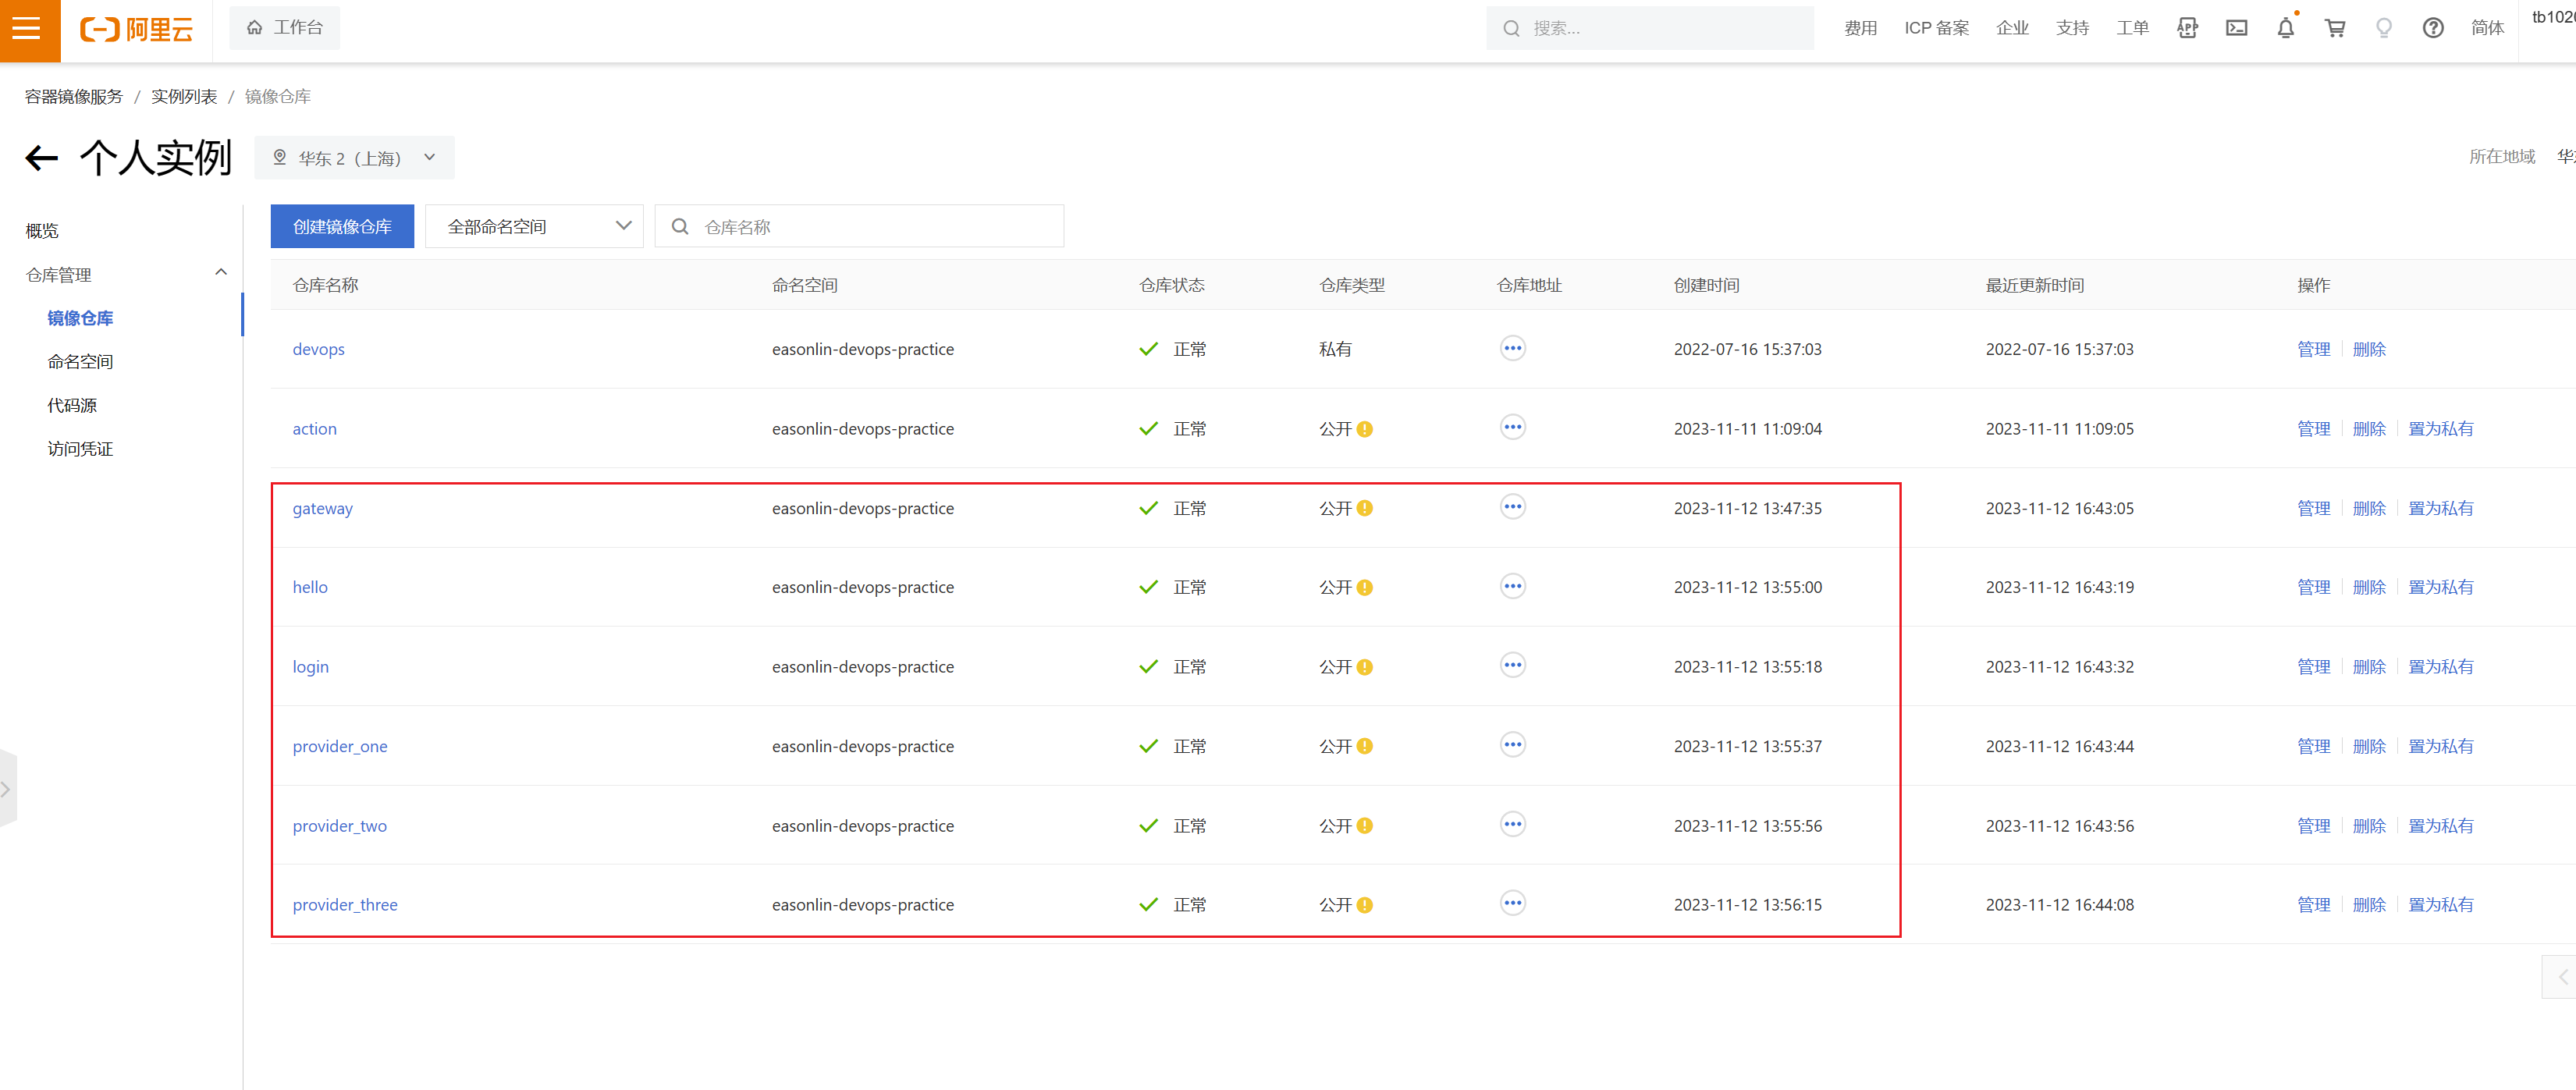Click the public warning icon for gateway

1365,508
